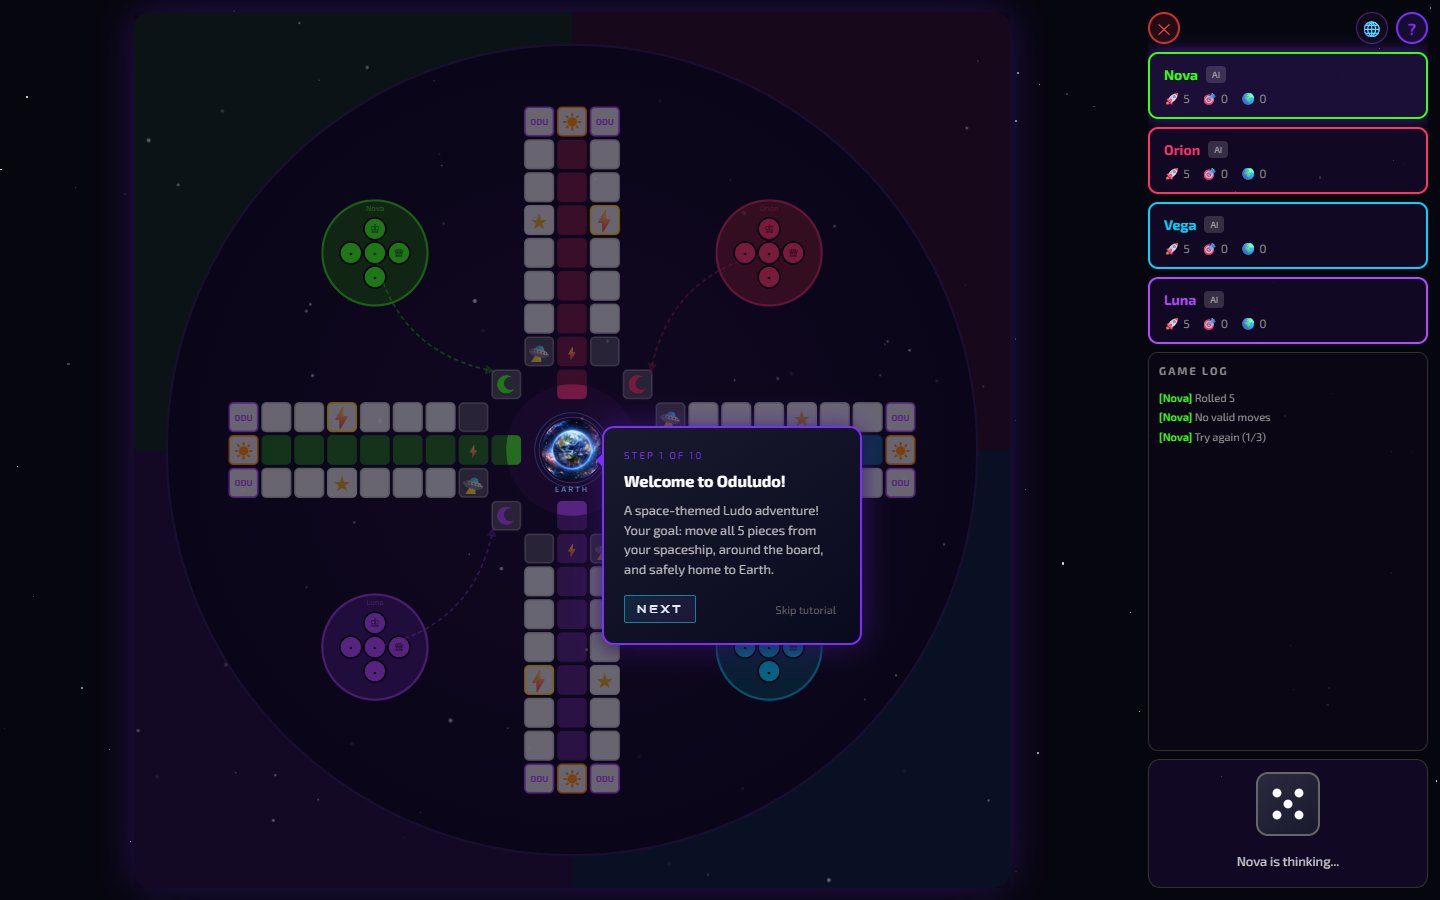Advance the tutorial with the NEXT button
The image size is (1440, 900).
(660, 609)
